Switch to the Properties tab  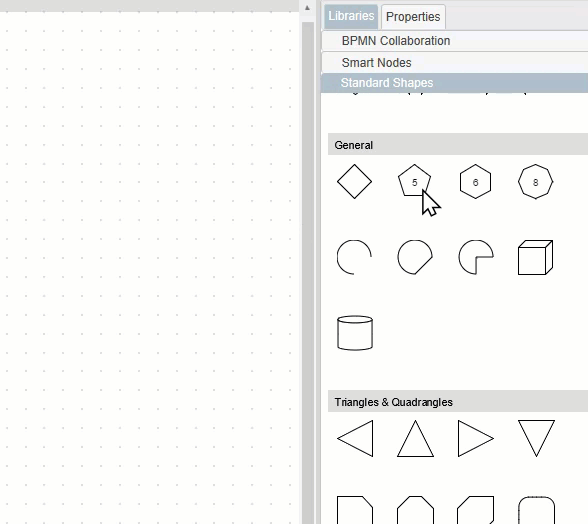tap(413, 17)
